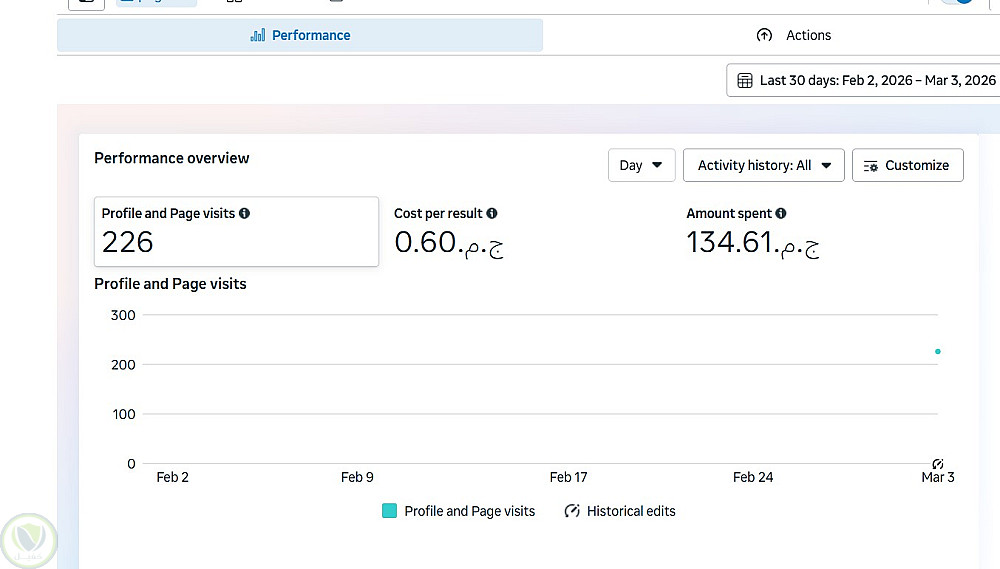This screenshot has height=569, width=1000.
Task: Expand the Activity history: All dropdown
Action: pos(764,165)
